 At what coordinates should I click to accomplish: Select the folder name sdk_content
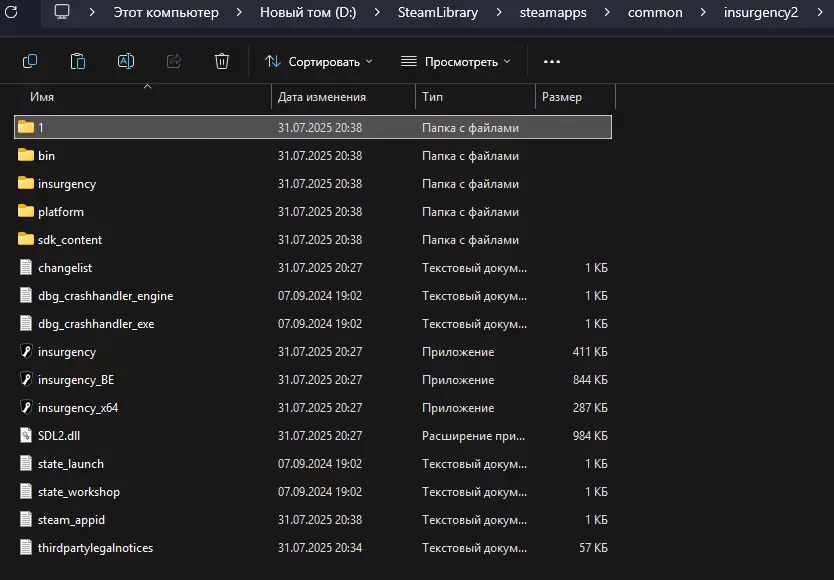(x=70, y=240)
